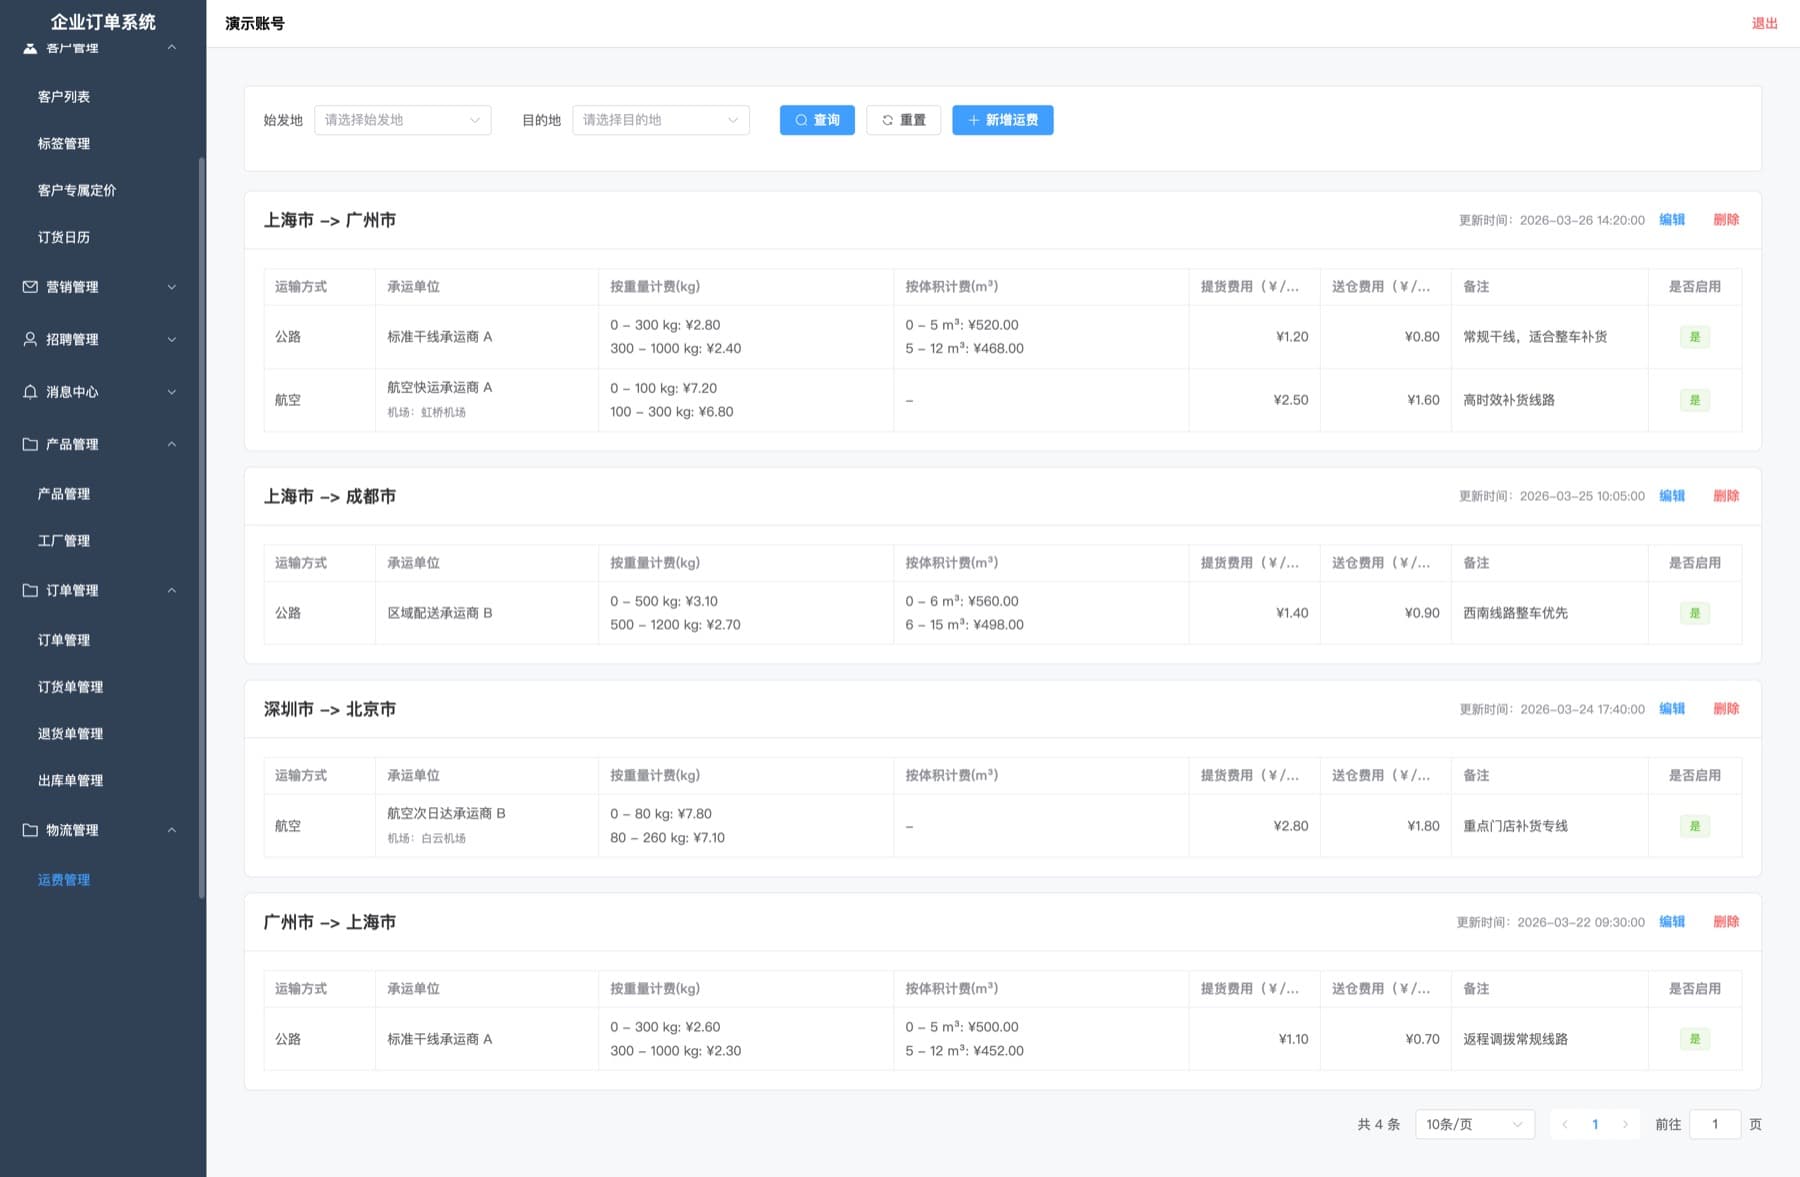1800x1177 pixels.
Task: Click the 高时效补货线路 remark cell
Action: [1549, 400]
